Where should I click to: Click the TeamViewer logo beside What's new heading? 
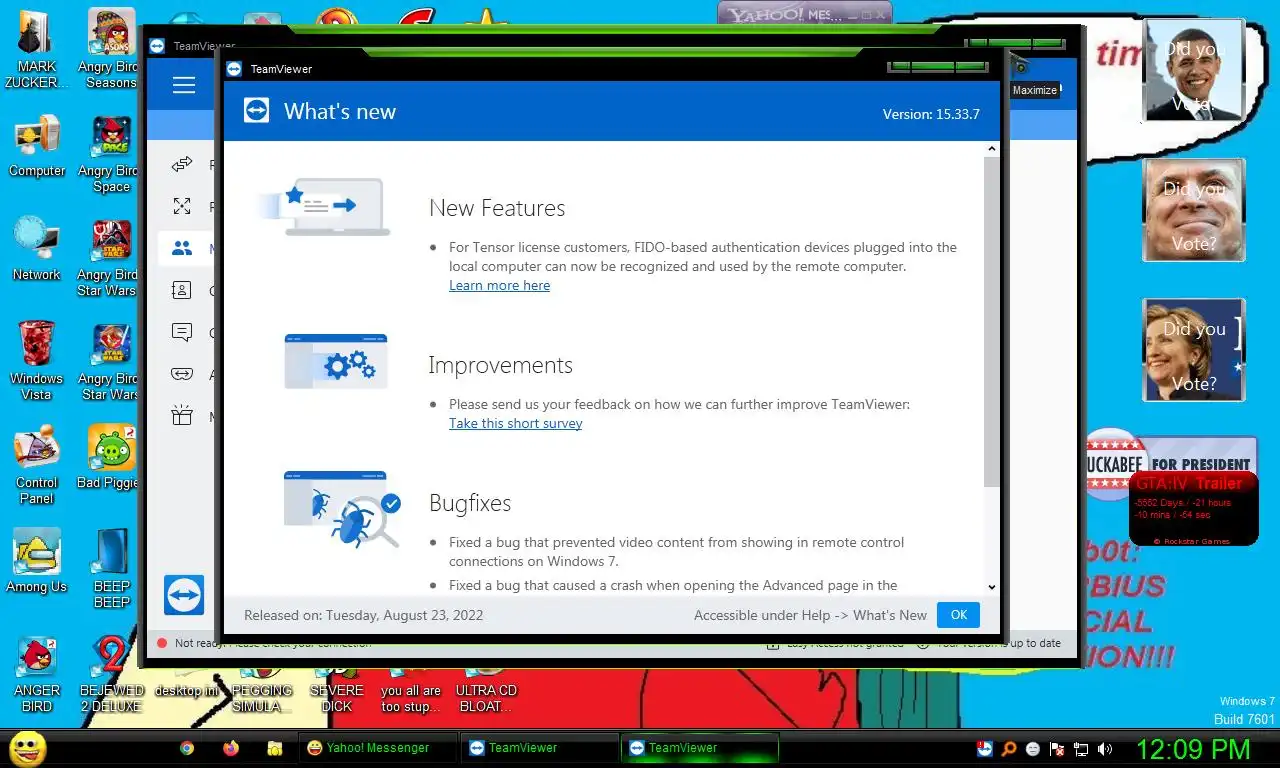[x=256, y=111]
